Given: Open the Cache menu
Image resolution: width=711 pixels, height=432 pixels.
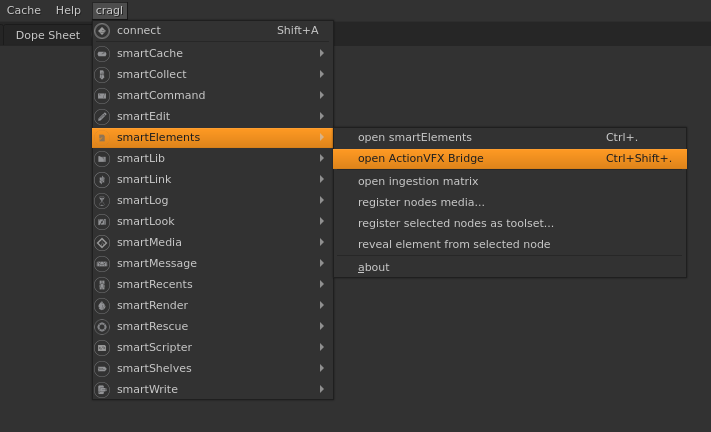Looking at the screenshot, I should pos(24,10).
